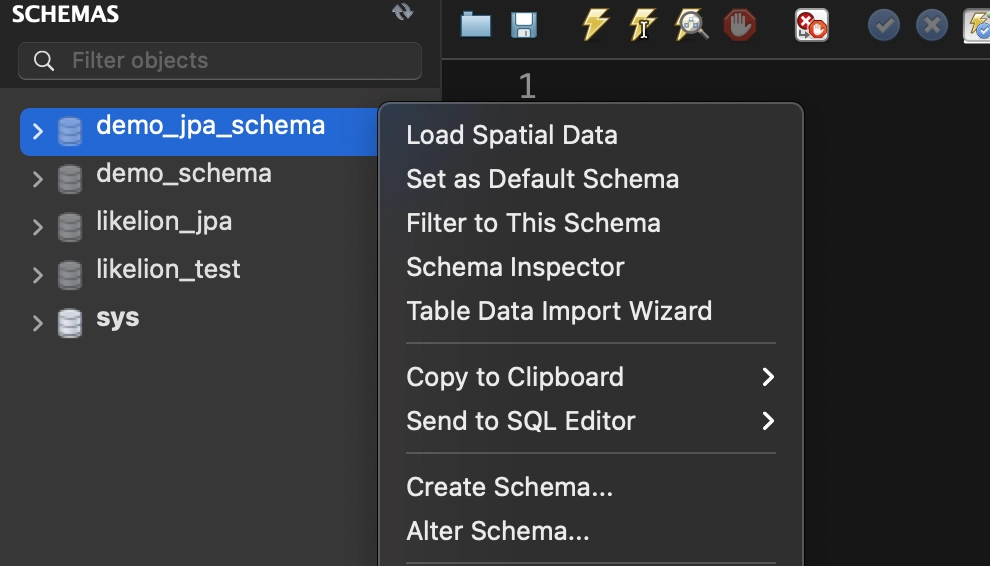
Task: Expand the likelion_jpa schema
Action: tap(38, 227)
